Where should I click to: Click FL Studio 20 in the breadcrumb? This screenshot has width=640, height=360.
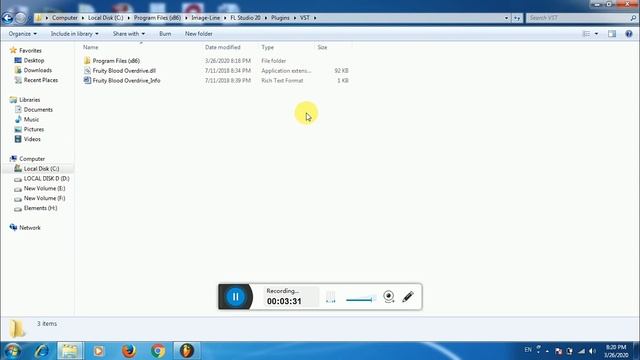point(245,18)
